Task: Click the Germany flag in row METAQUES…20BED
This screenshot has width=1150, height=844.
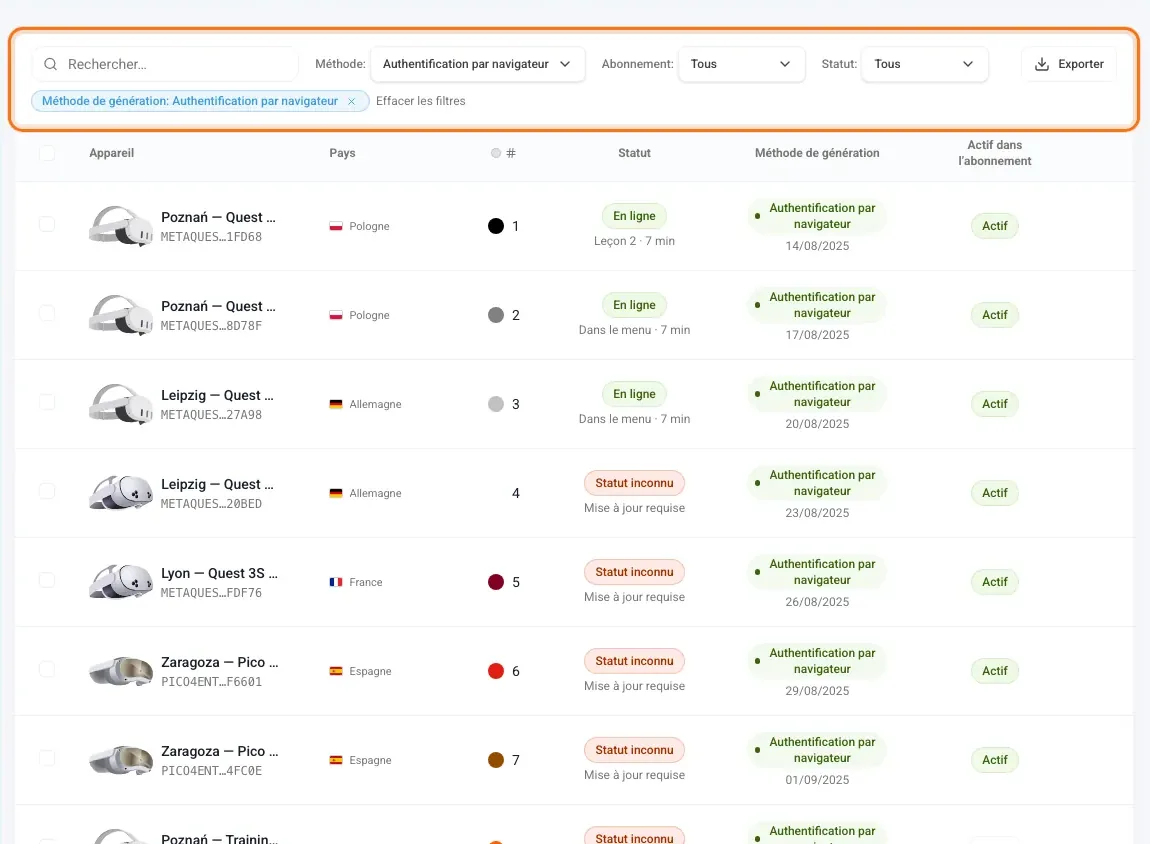Action: tap(336, 493)
